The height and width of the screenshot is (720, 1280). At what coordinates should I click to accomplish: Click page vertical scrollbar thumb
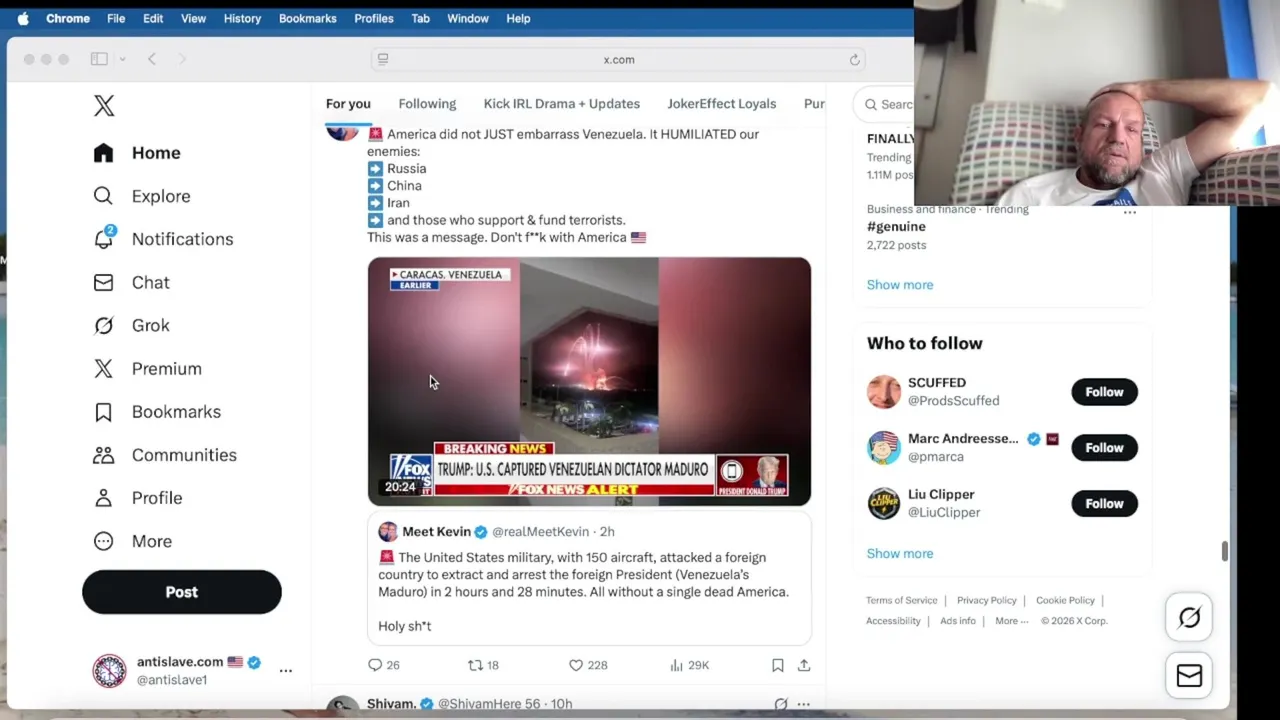click(x=1224, y=551)
